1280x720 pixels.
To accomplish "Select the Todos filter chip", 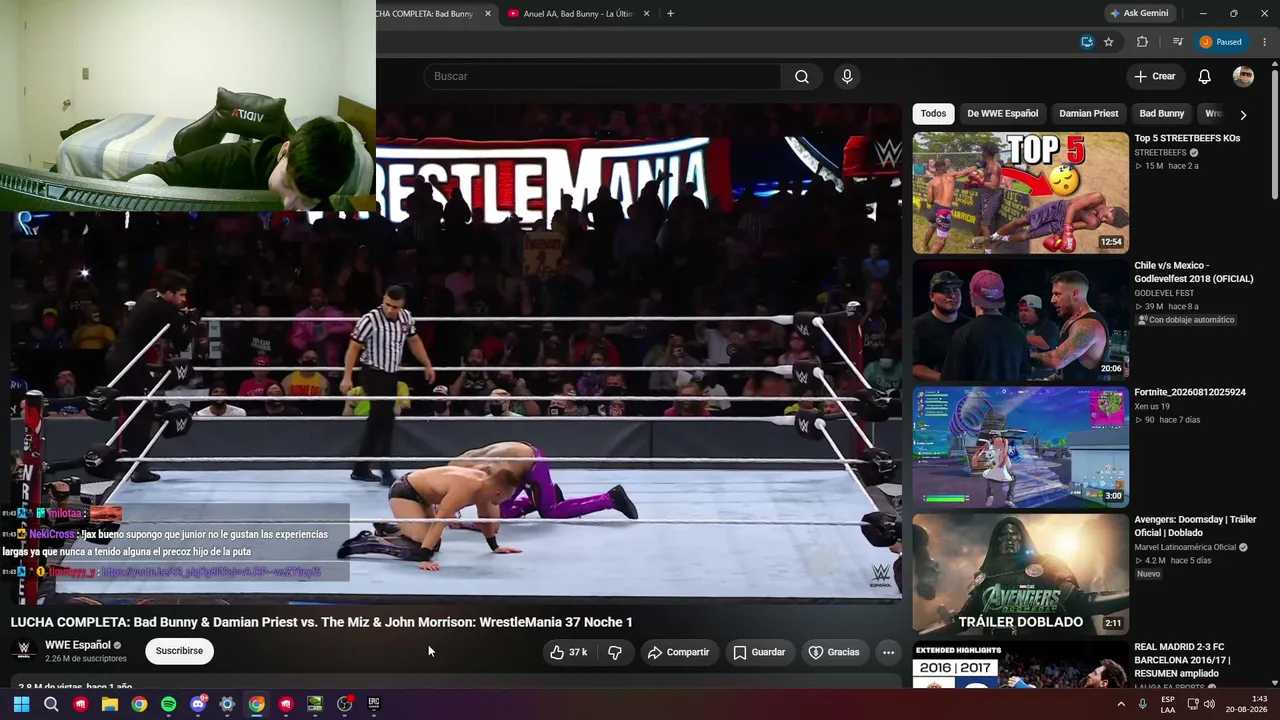I will click(933, 114).
